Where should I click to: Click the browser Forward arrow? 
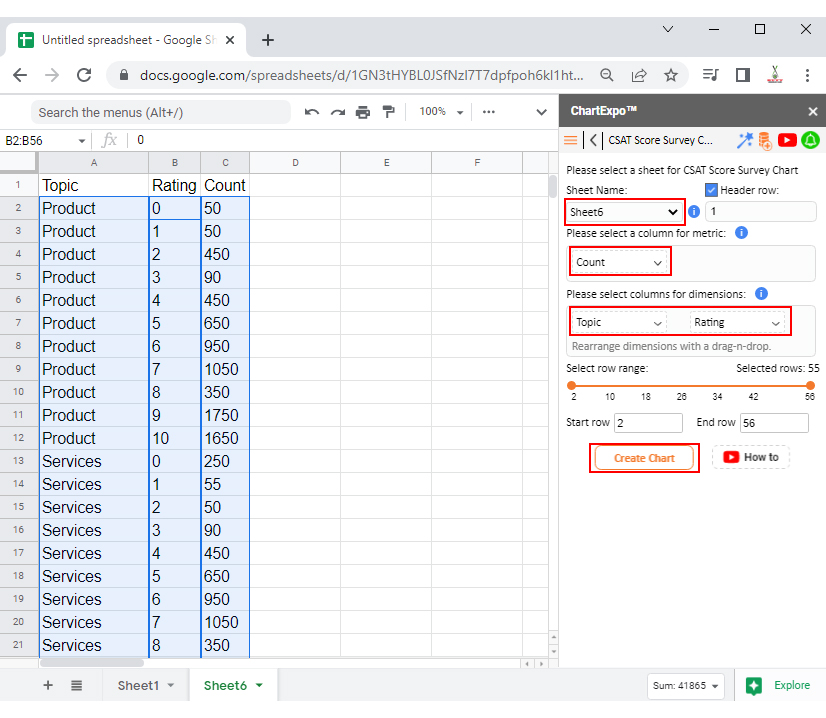click(52, 75)
